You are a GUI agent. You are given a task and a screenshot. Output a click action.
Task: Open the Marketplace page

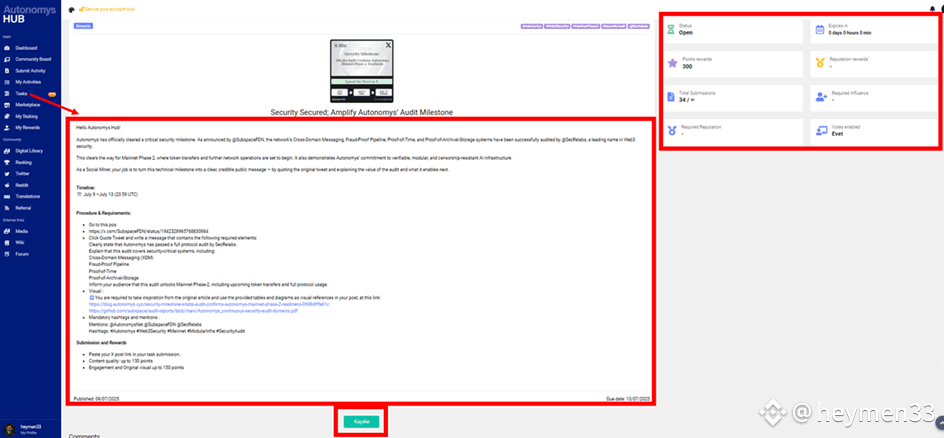(30, 105)
